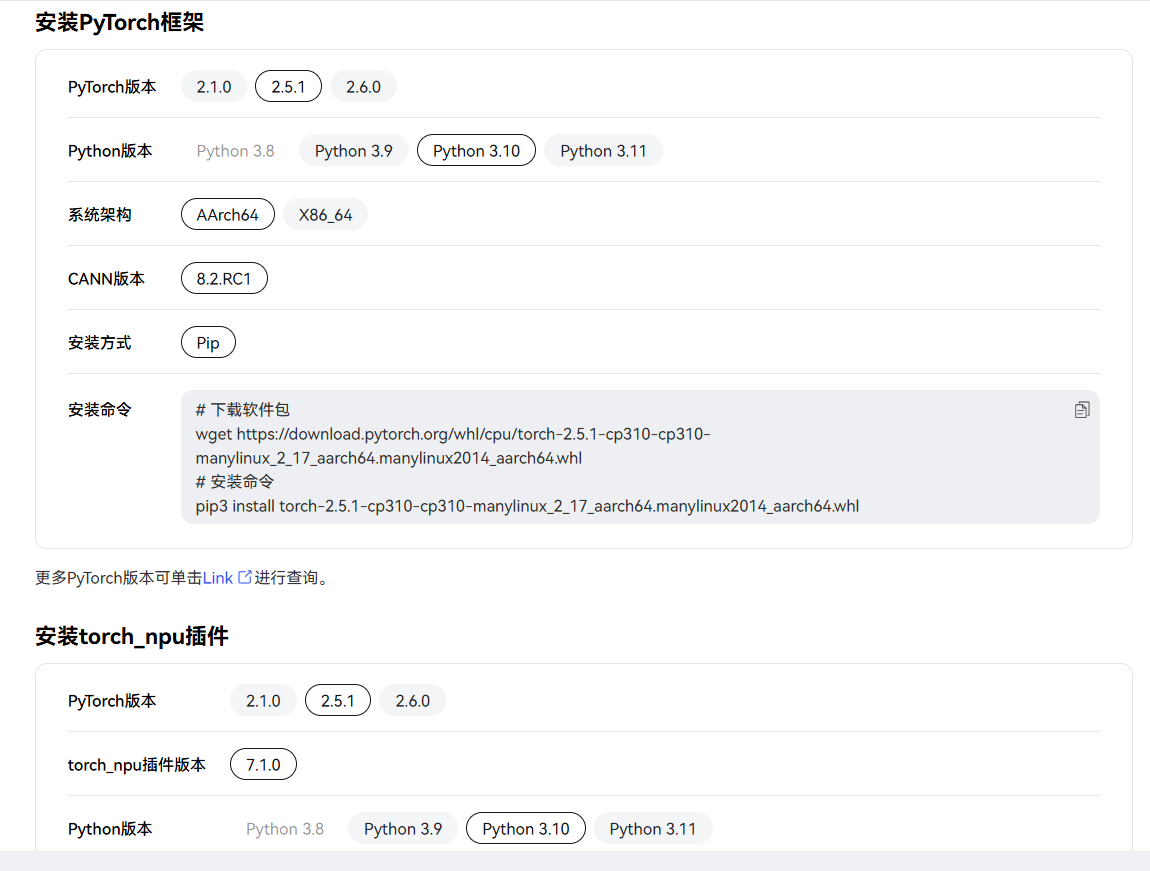Select PyTorch version 2.6.0 in PyTorch framework section

coord(363,87)
